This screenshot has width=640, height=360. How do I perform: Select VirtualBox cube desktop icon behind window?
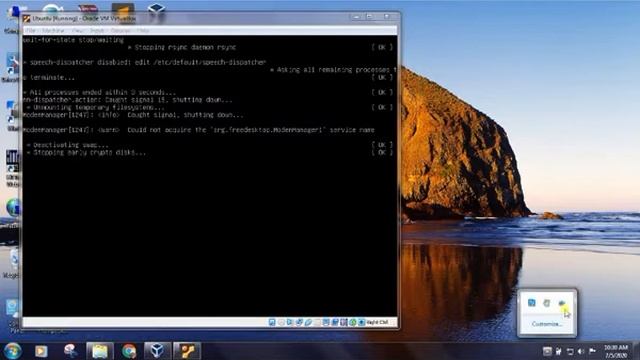(x=156, y=8)
